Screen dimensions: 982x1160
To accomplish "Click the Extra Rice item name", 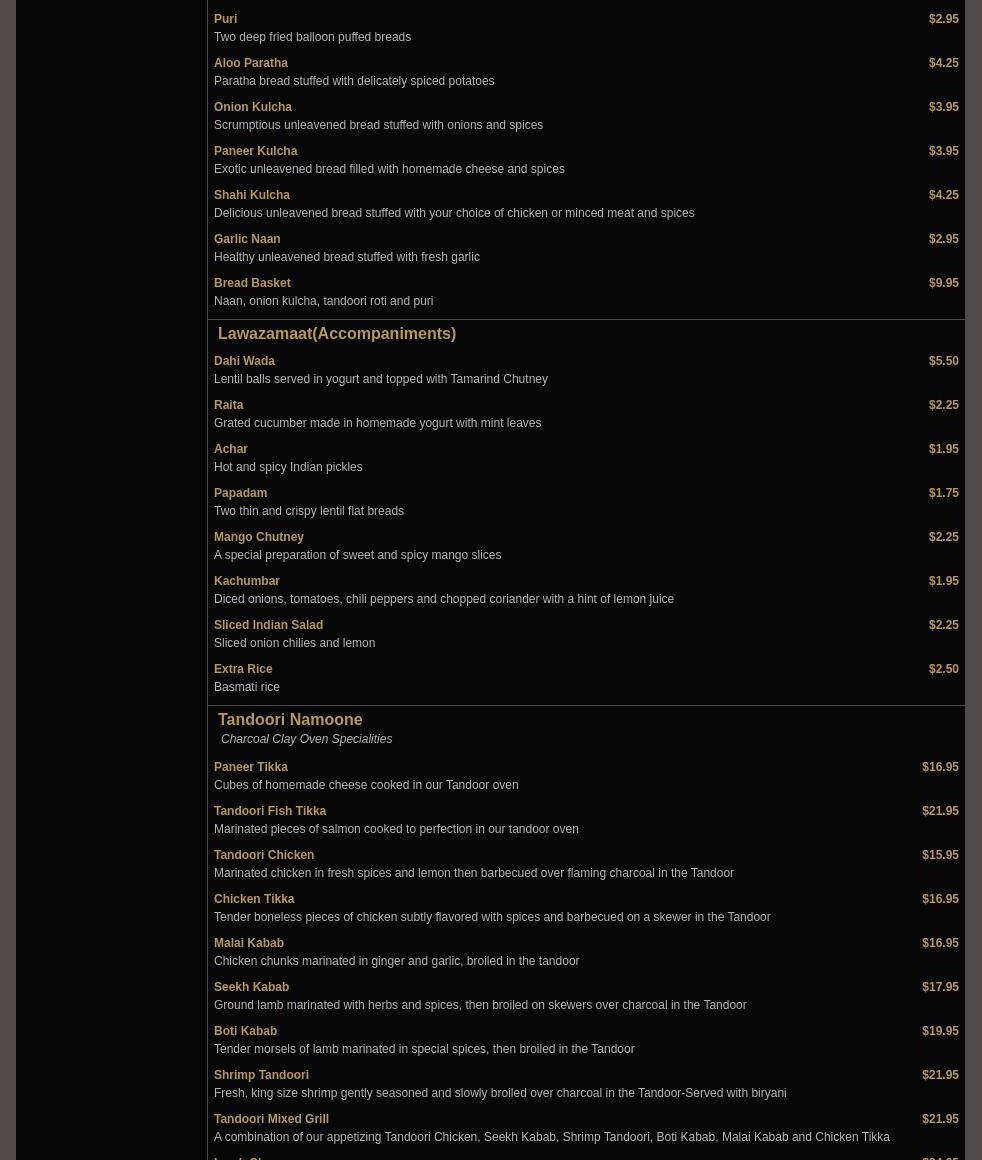I will click(x=243, y=669).
